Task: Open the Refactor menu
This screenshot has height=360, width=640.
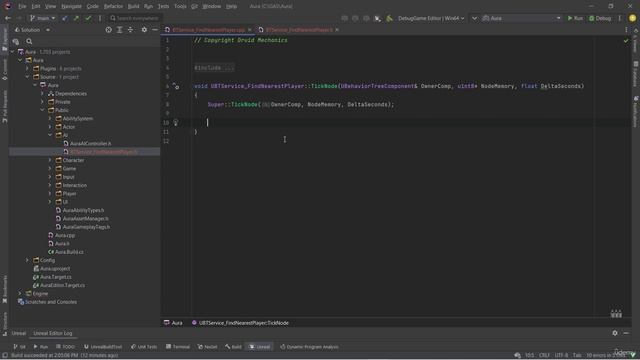Action: (x=113, y=7)
